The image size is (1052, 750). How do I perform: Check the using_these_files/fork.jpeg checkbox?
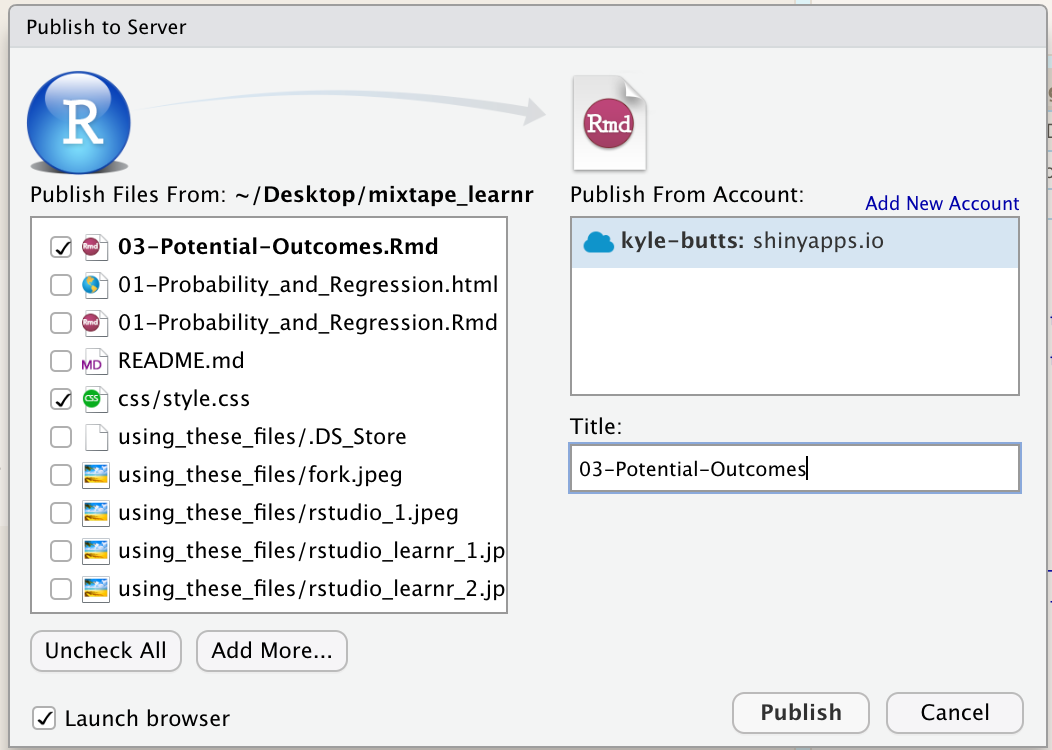click(x=61, y=475)
